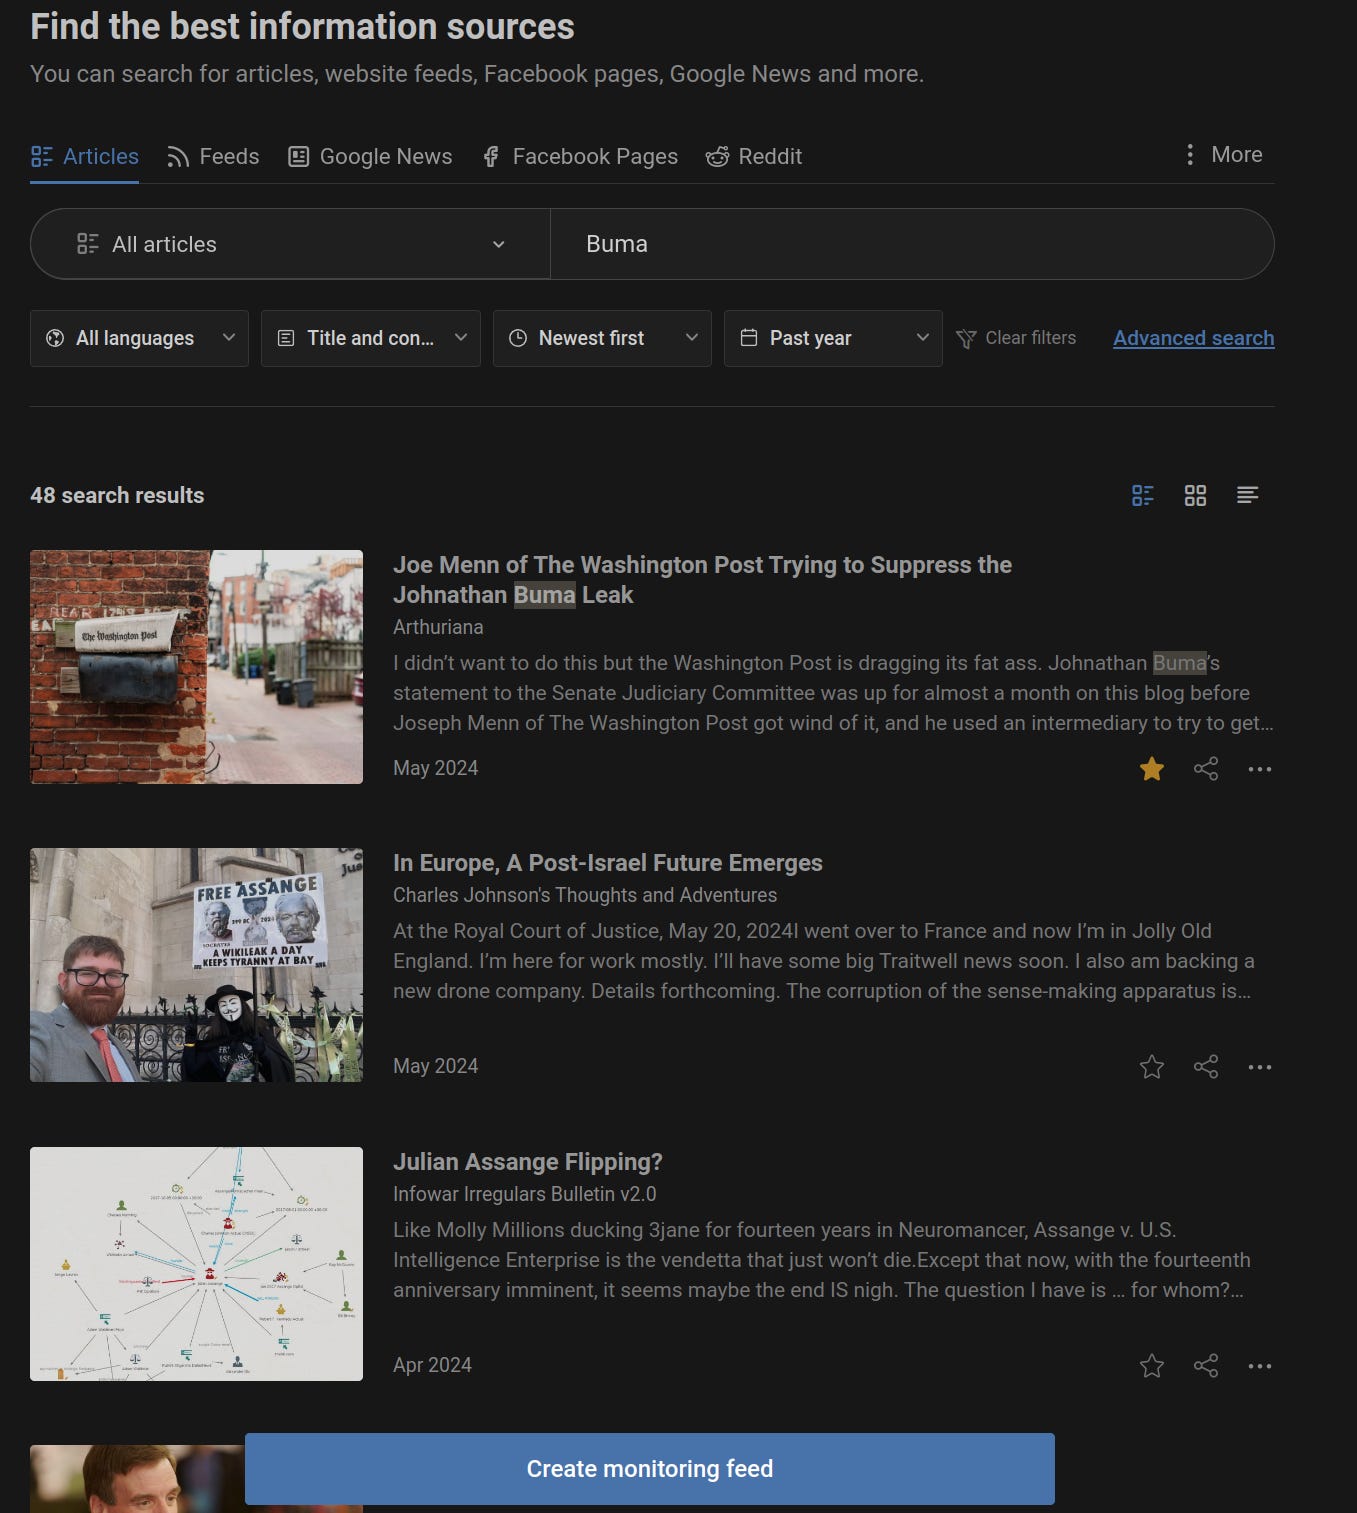1357x1513 pixels.
Task: Open the All articles dropdown
Action: 290,243
